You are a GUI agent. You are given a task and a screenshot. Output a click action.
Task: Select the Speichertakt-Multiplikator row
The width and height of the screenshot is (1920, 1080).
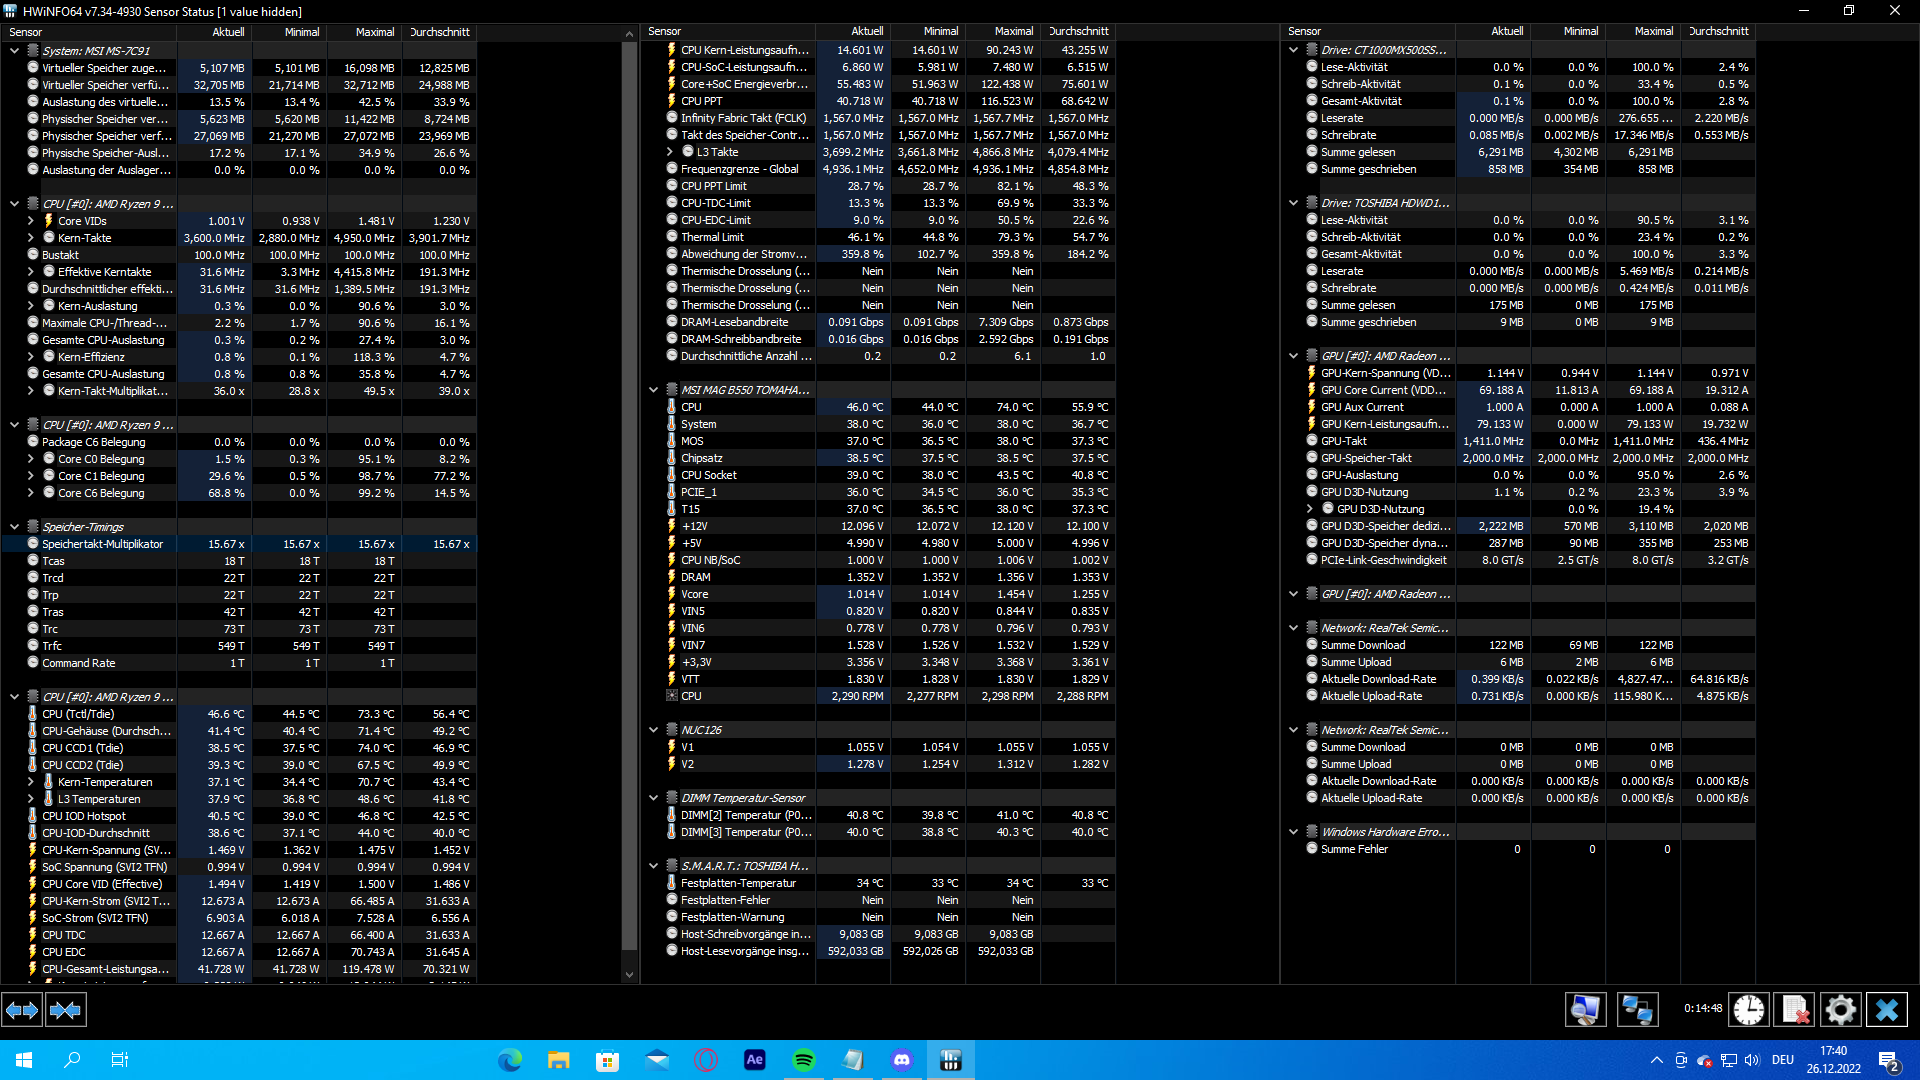click(102, 544)
